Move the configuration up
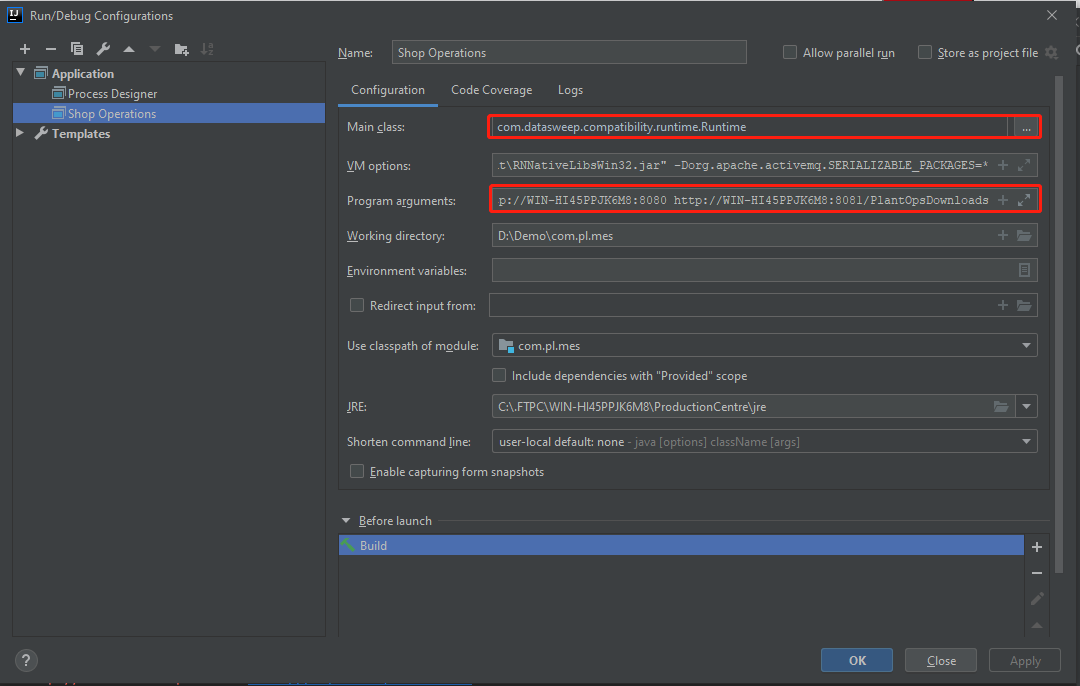The height and width of the screenshot is (686, 1080). [x=128, y=48]
